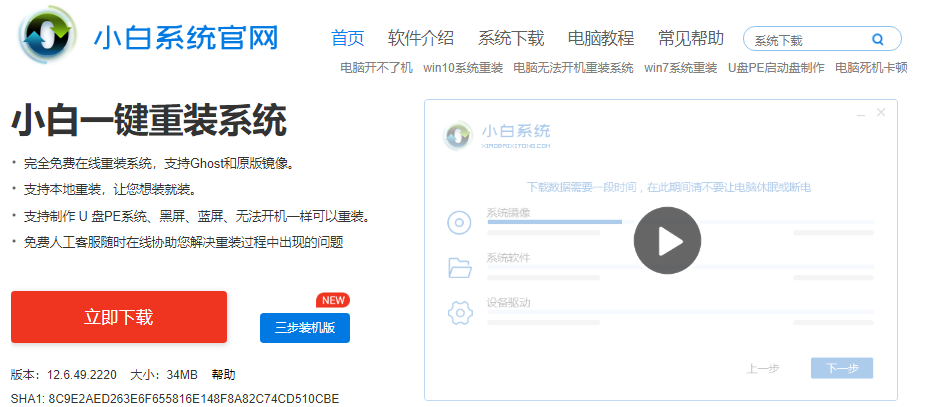The width and height of the screenshot is (926, 407).
Task: Click the red 立即下载 button
Action: tap(119, 318)
